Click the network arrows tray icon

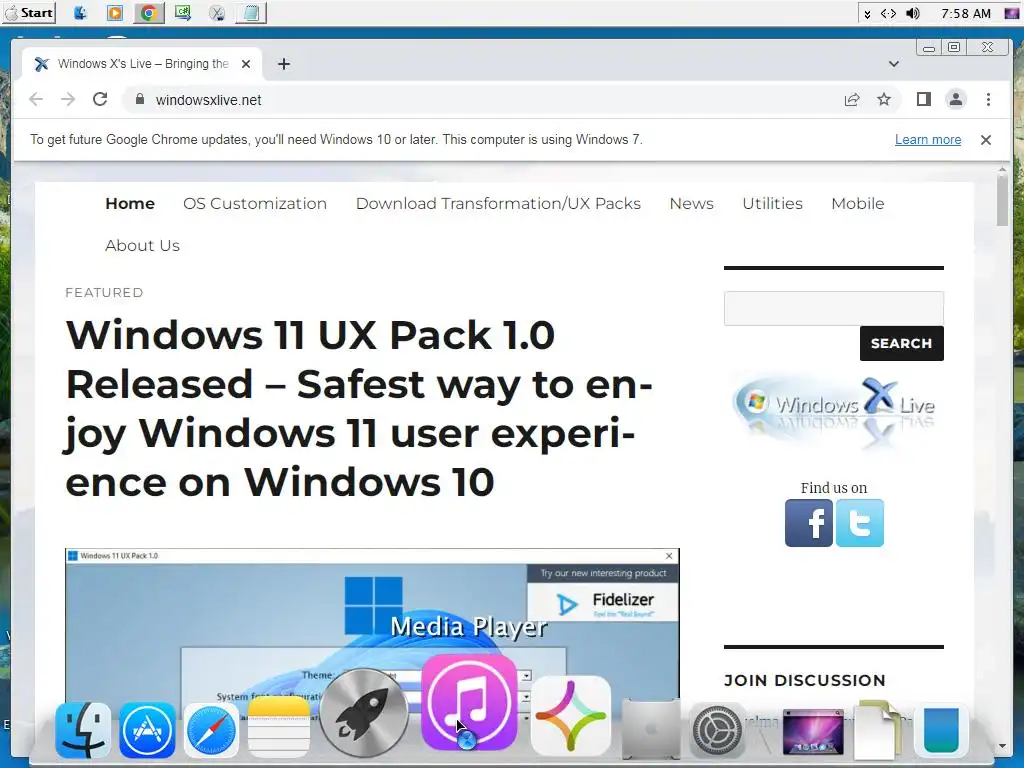[x=888, y=13]
